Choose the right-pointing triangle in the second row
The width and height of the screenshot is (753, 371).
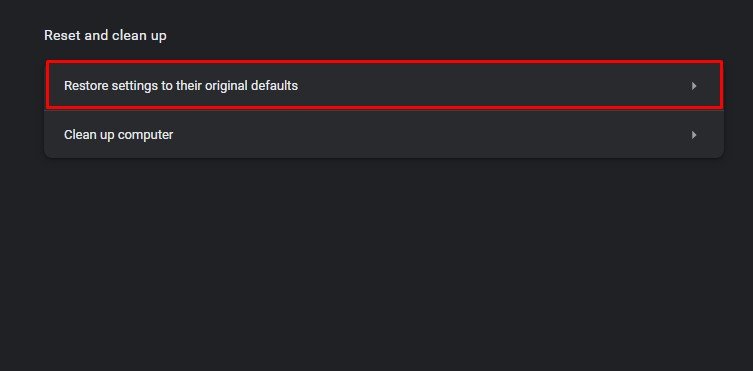[x=694, y=135]
